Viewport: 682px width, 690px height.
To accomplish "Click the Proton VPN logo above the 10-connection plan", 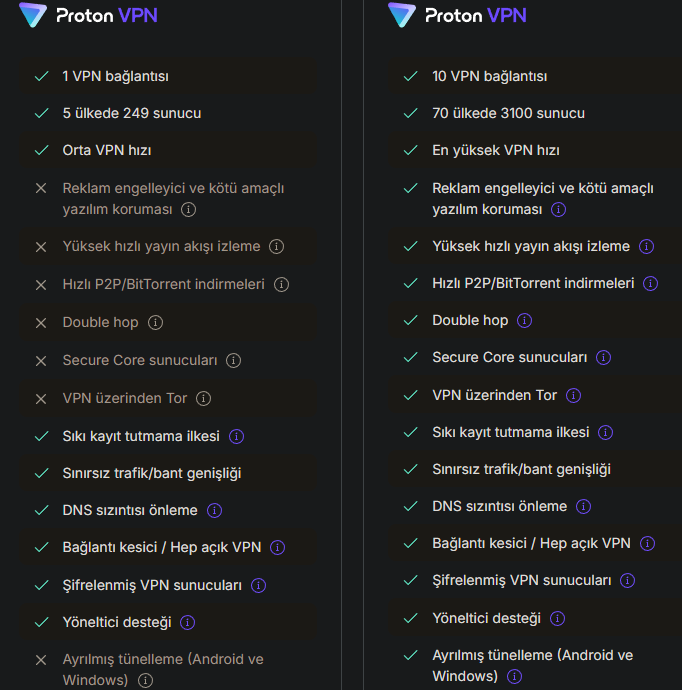I will (457, 16).
